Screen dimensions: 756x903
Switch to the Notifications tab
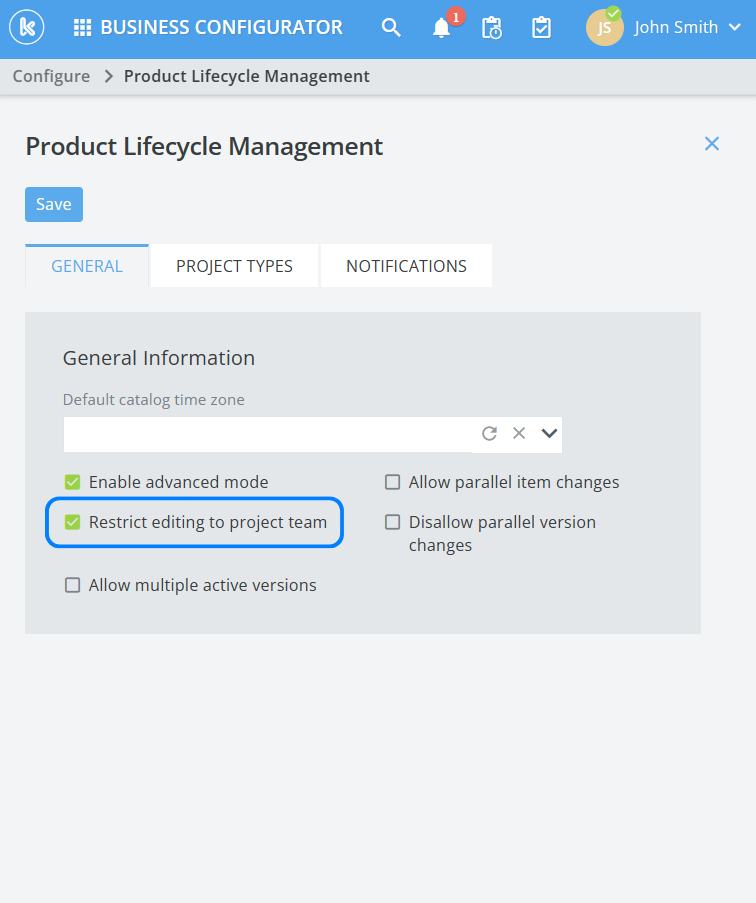tap(406, 266)
